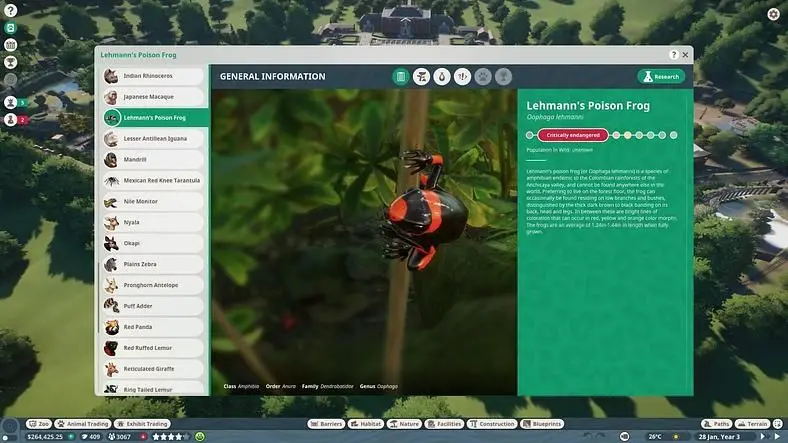Click the first dot on the conservation status scale
Image resolution: width=788 pixels, height=443 pixels.
click(529, 135)
